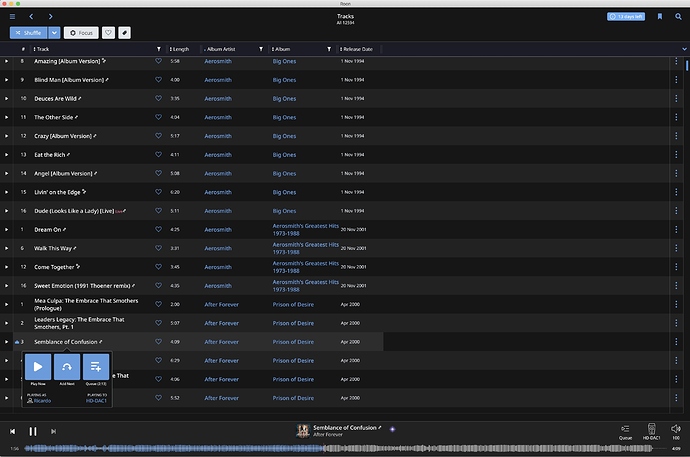The height and width of the screenshot is (457, 690).
Task: Favorite the Dream On track
Action: coord(158,229)
